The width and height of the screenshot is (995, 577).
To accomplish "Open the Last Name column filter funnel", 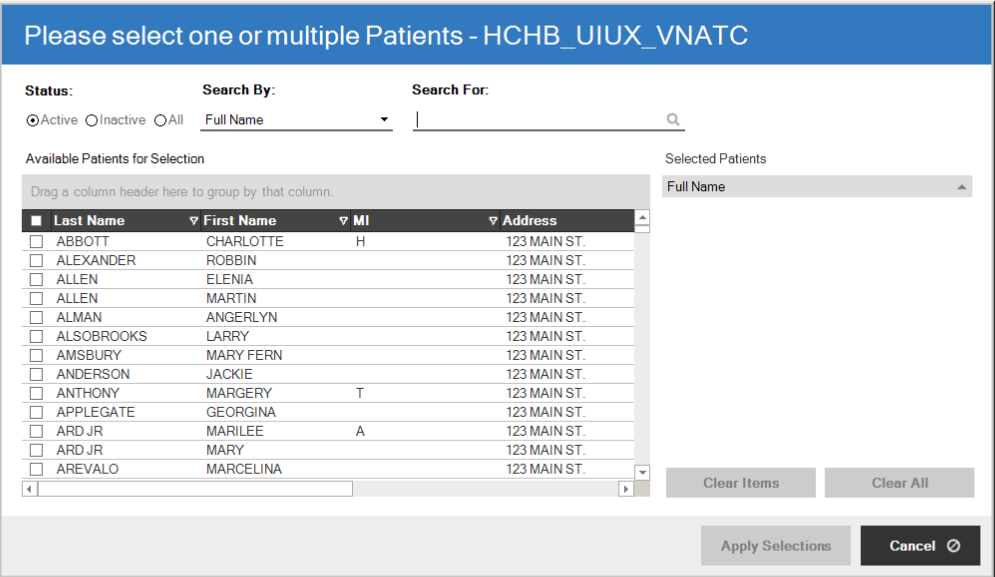I will 192,220.
